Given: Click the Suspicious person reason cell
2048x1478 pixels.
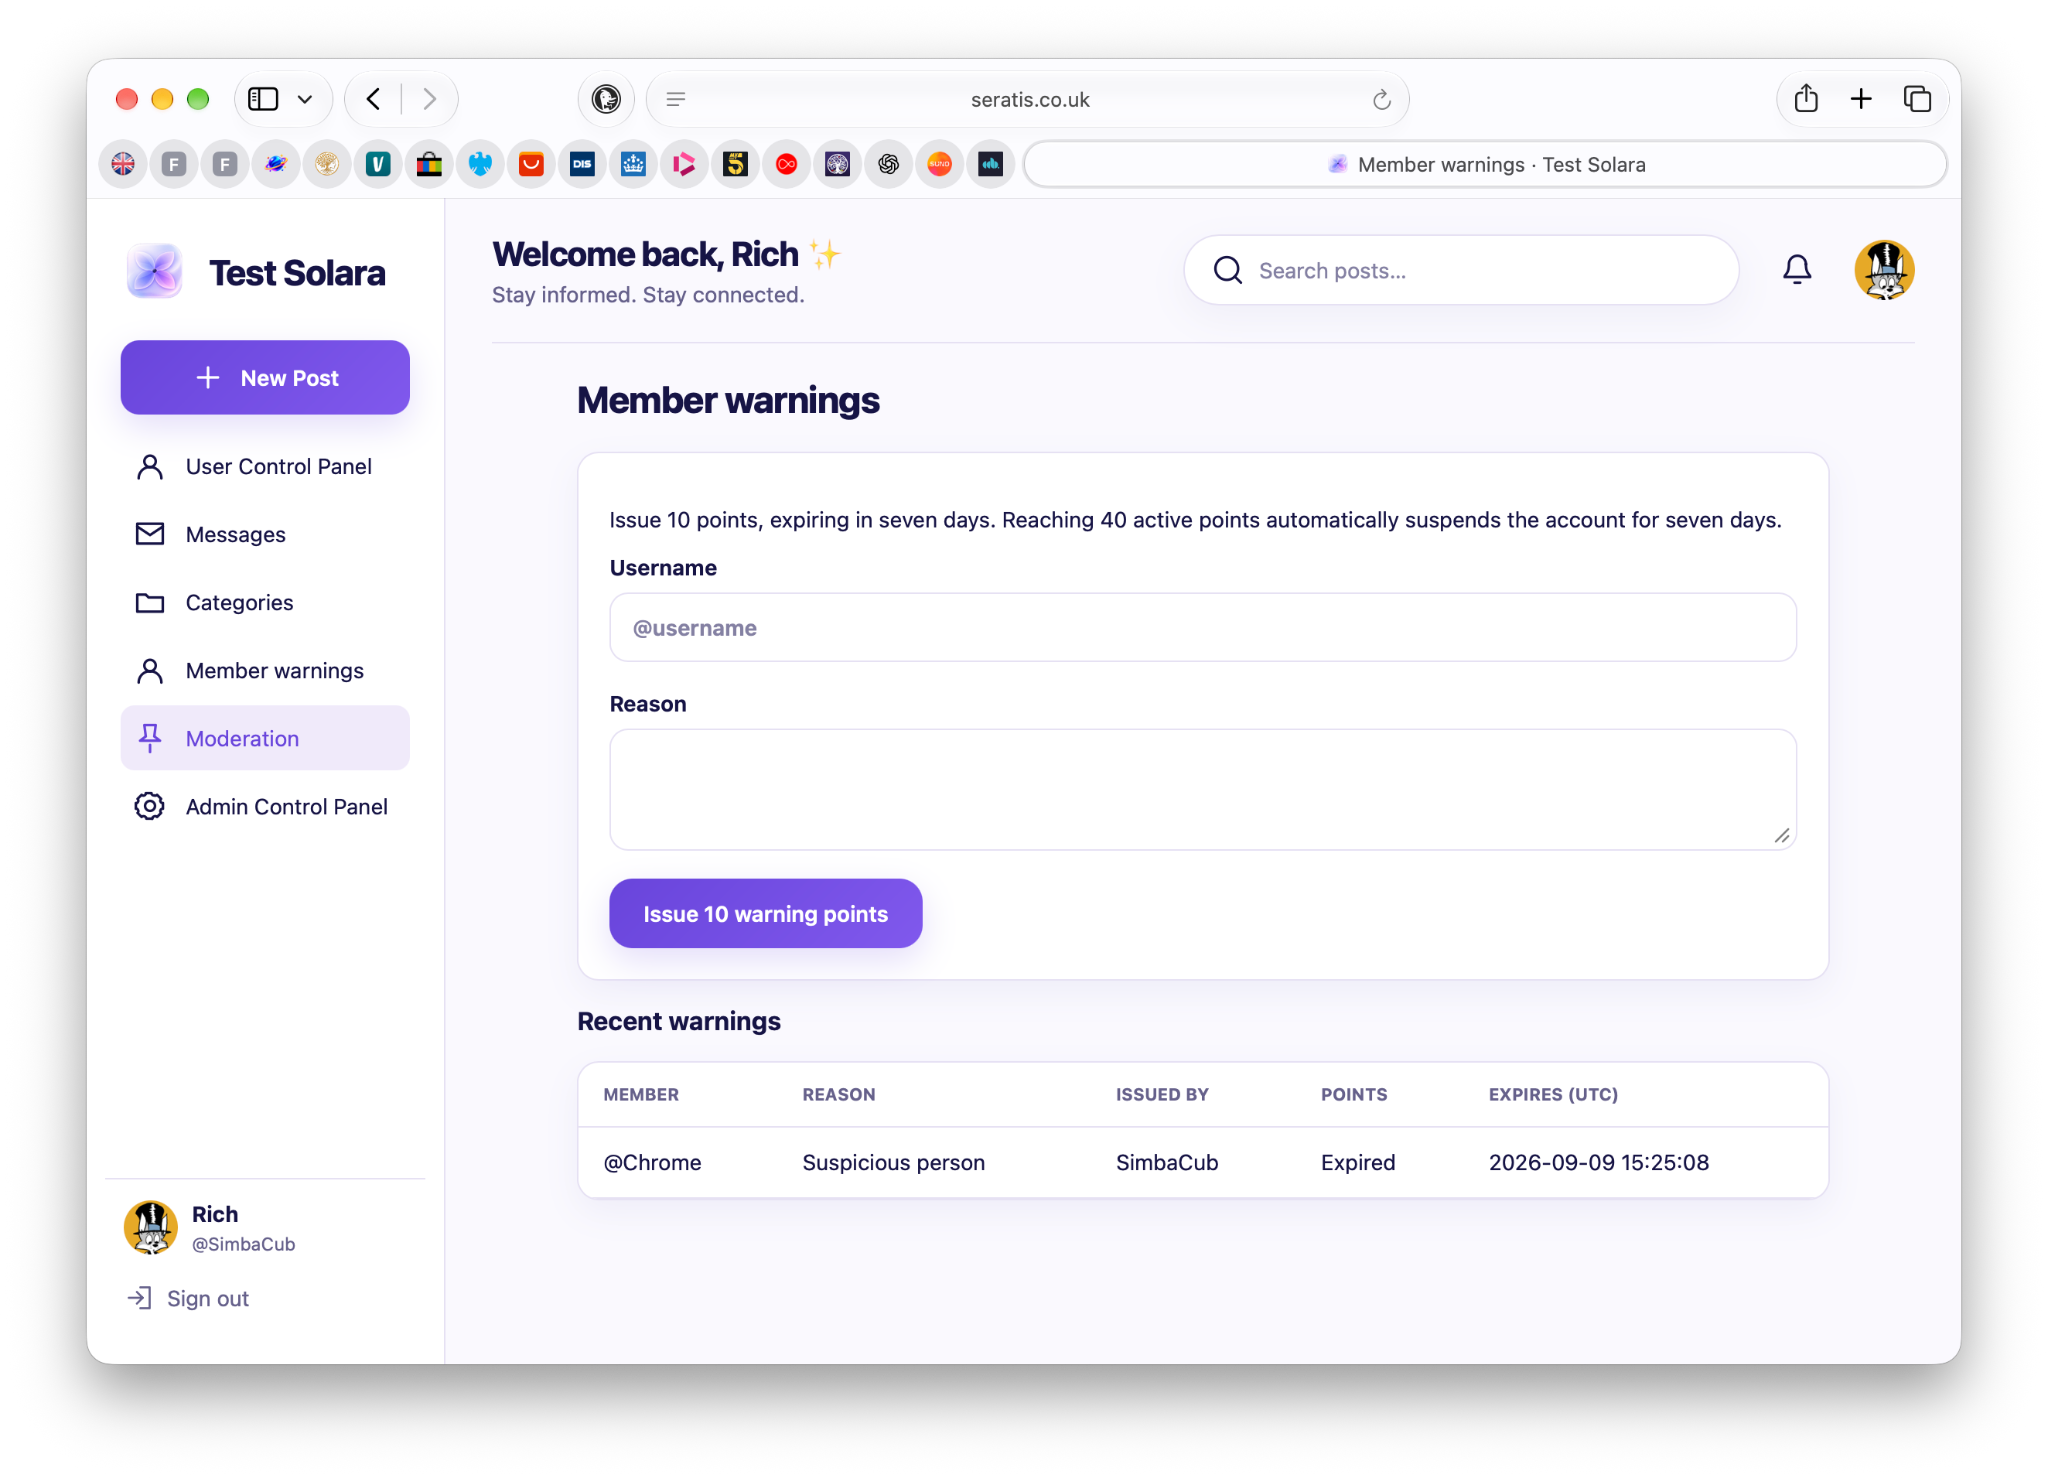Looking at the screenshot, I should [893, 1163].
